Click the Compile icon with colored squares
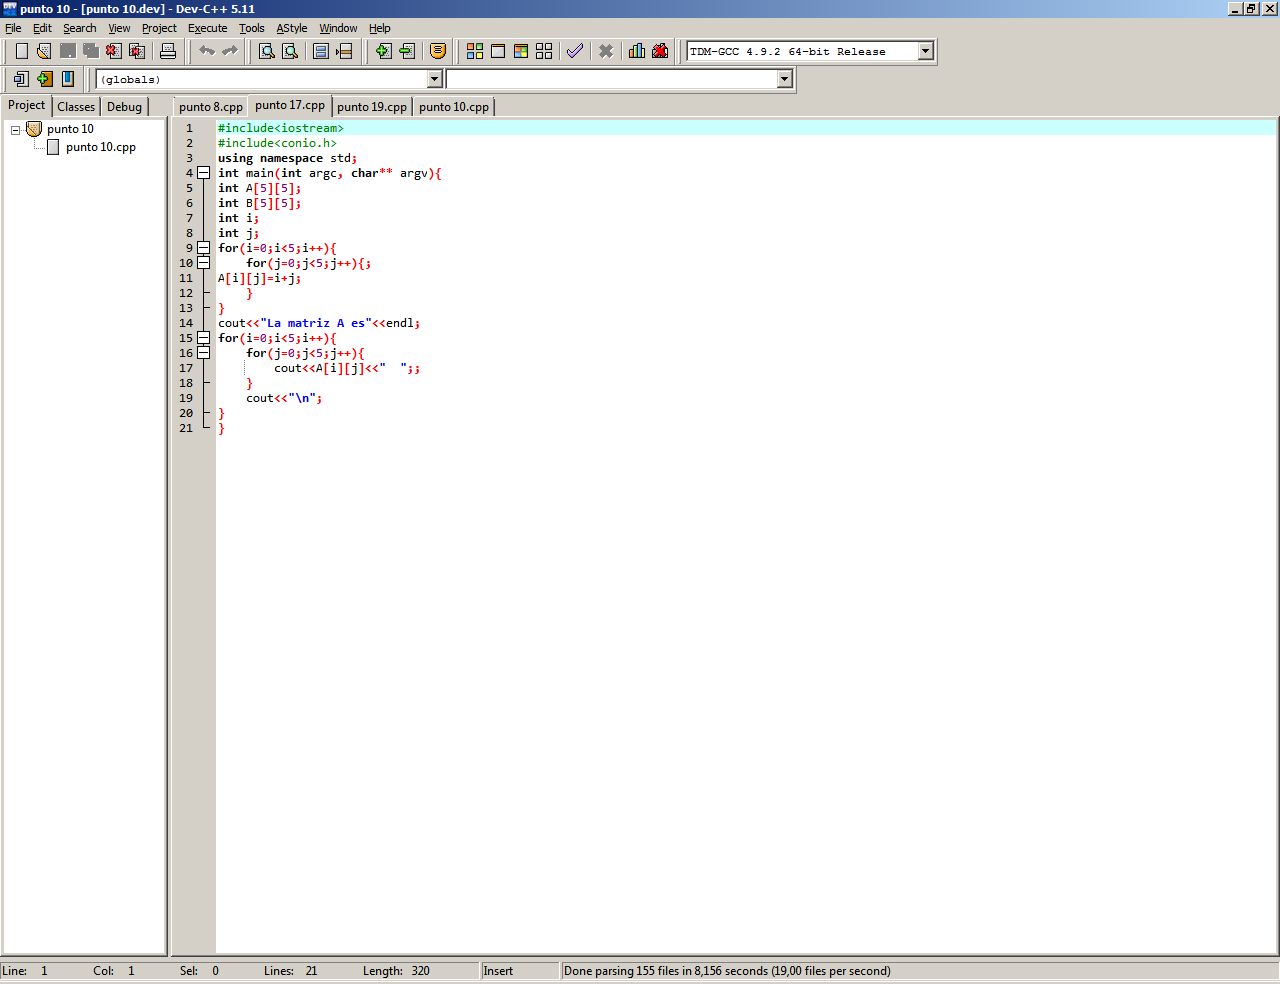Viewport: 1280px width, 984px height. point(475,51)
